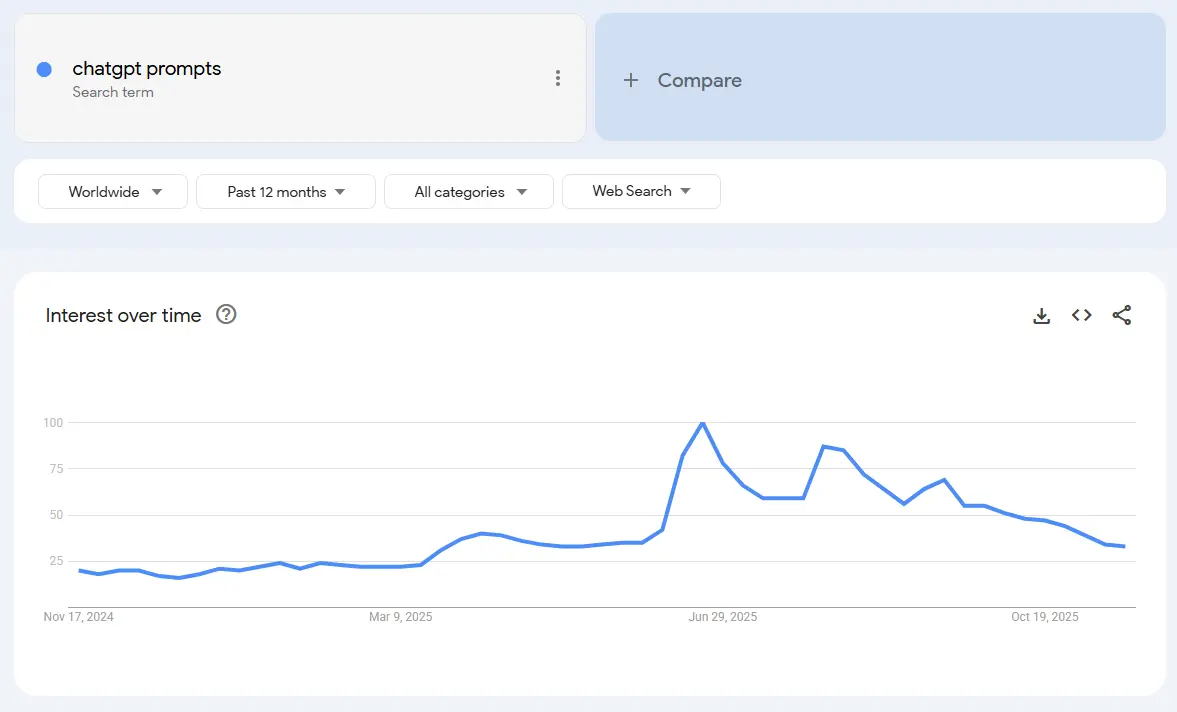Open help for Interest over time
The width and height of the screenshot is (1177, 712).
[227, 315]
